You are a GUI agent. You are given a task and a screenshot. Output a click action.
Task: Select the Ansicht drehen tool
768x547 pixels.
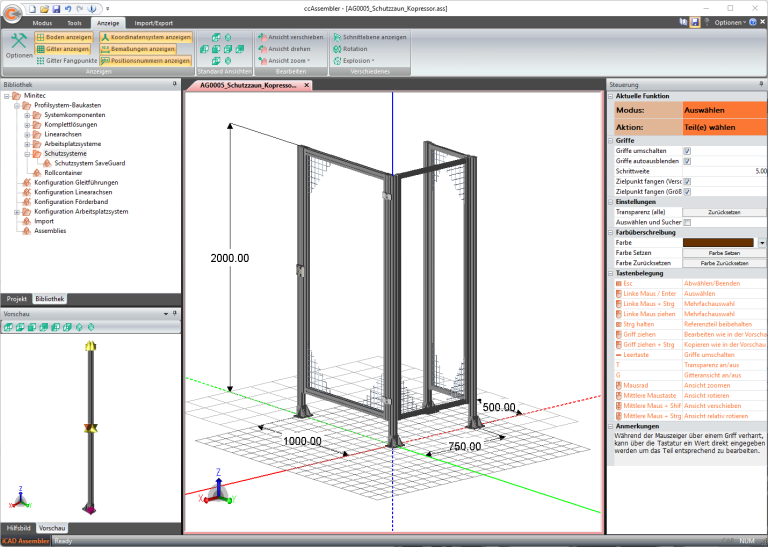[x=284, y=49]
